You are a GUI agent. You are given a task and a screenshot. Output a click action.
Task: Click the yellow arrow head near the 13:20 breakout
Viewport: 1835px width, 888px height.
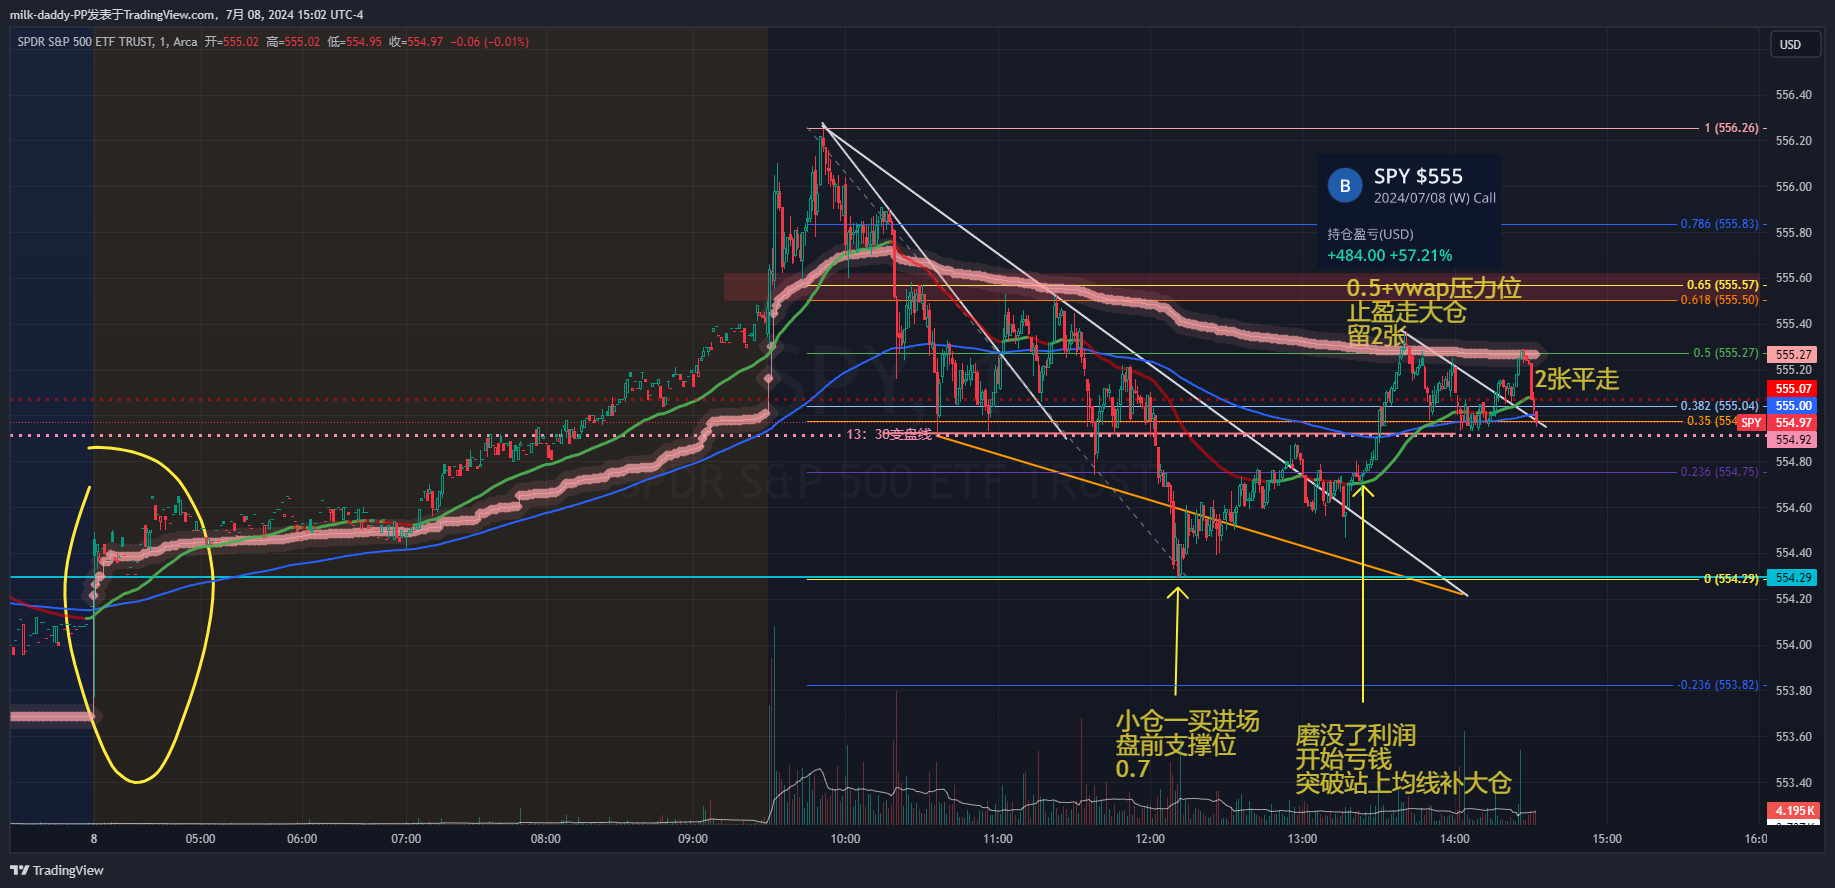pos(1362,487)
